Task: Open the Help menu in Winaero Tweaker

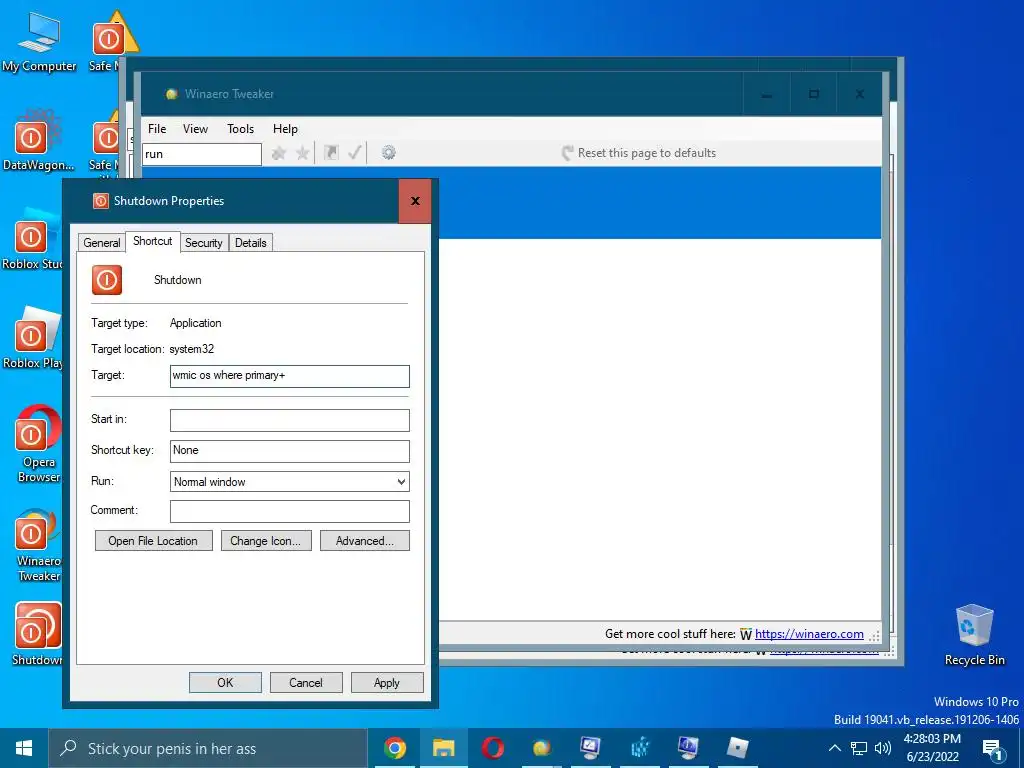Action: pyautogui.click(x=285, y=129)
